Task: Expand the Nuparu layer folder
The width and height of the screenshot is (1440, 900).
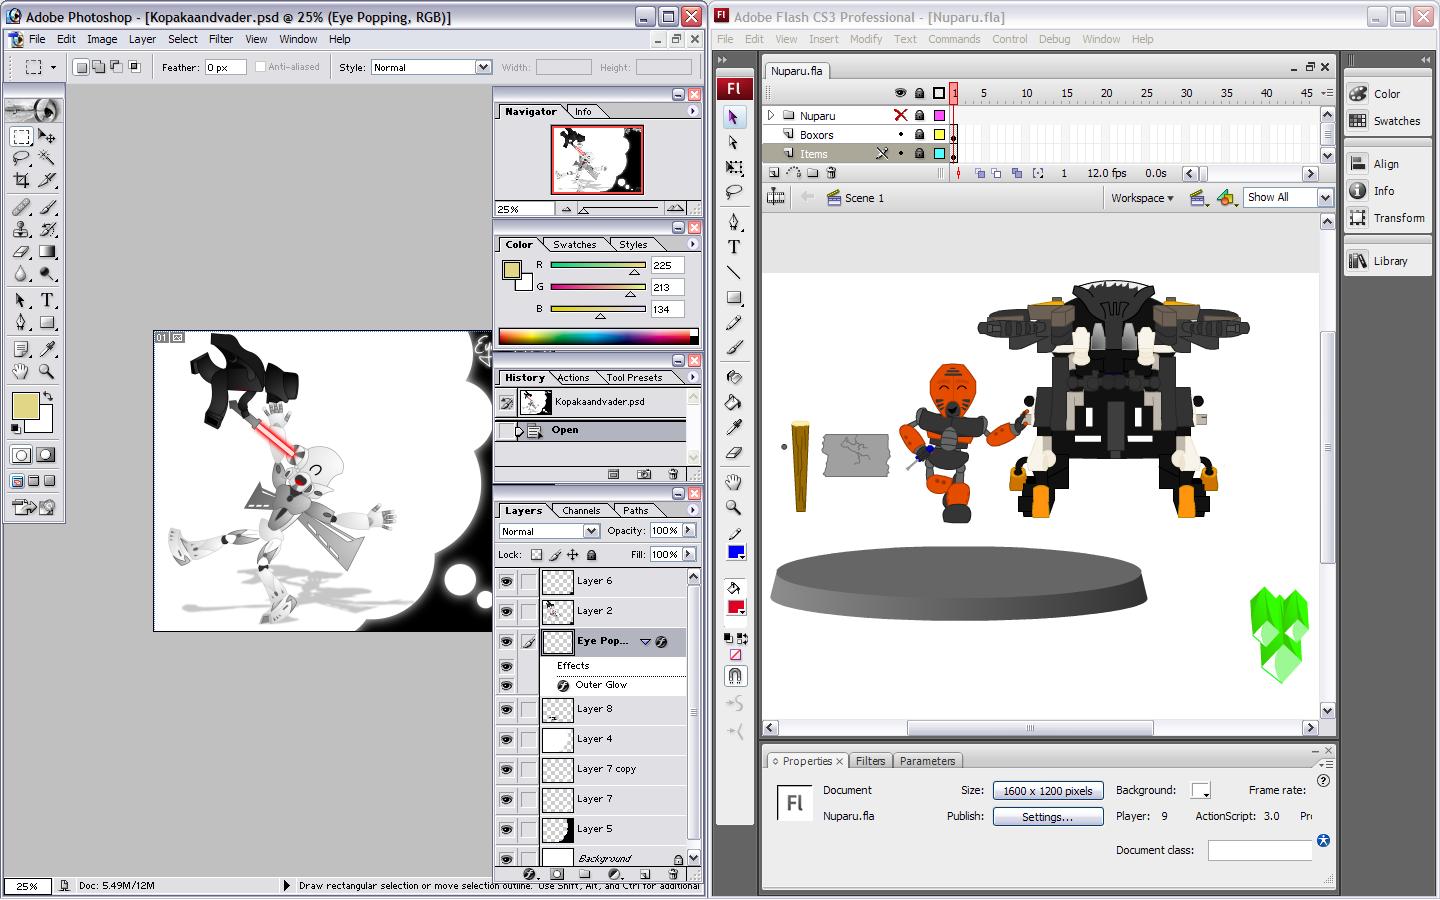Action: click(x=771, y=116)
